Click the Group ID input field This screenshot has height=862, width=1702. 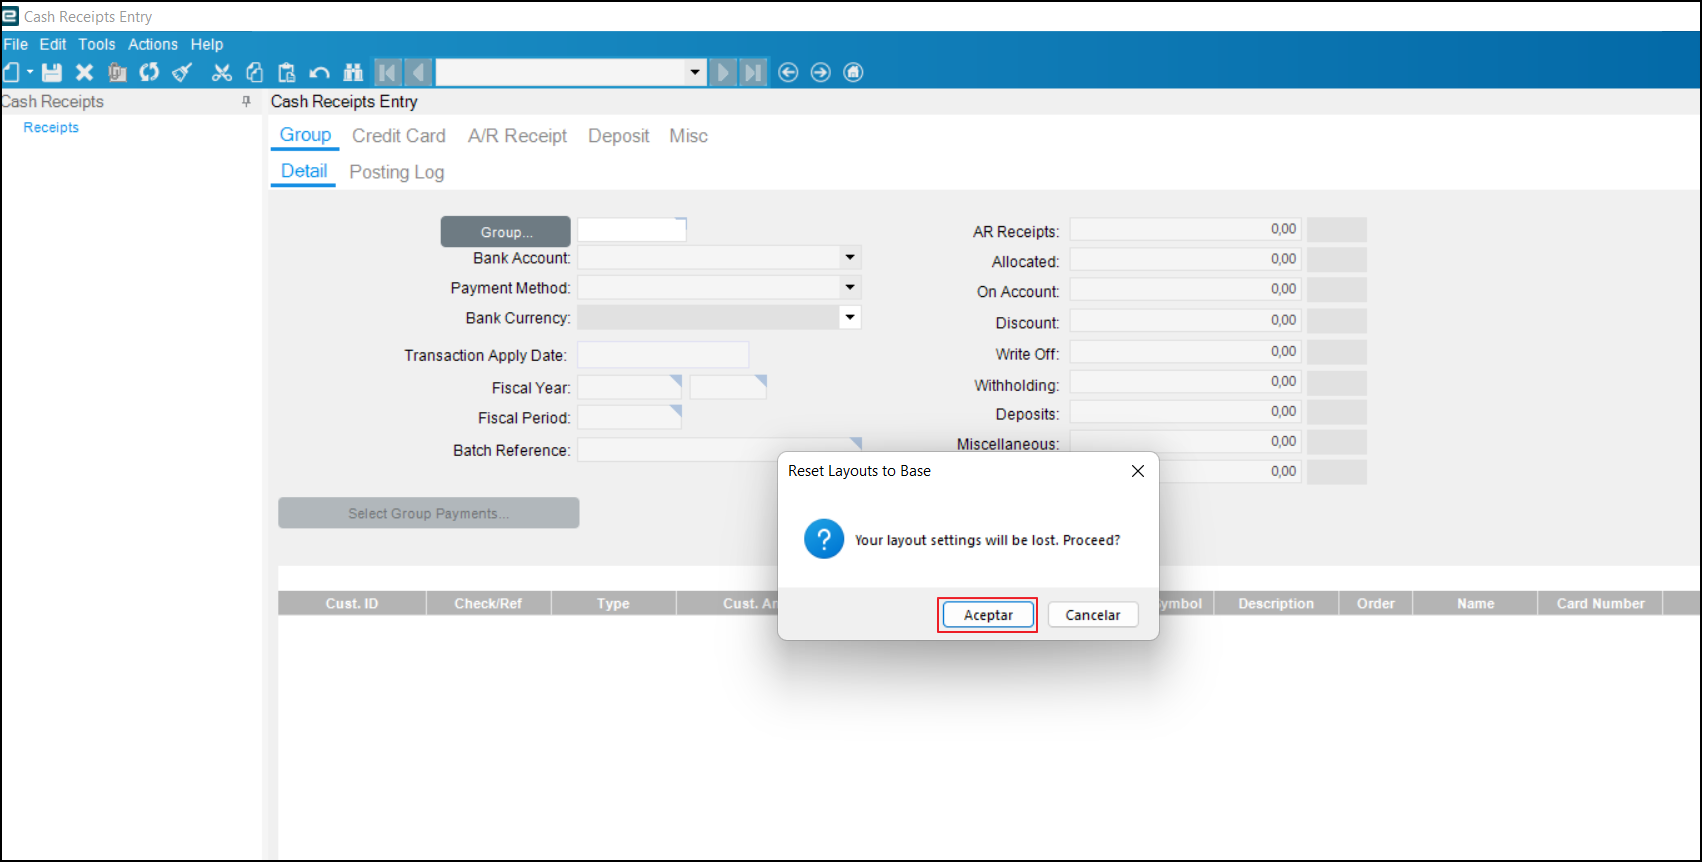632,230
